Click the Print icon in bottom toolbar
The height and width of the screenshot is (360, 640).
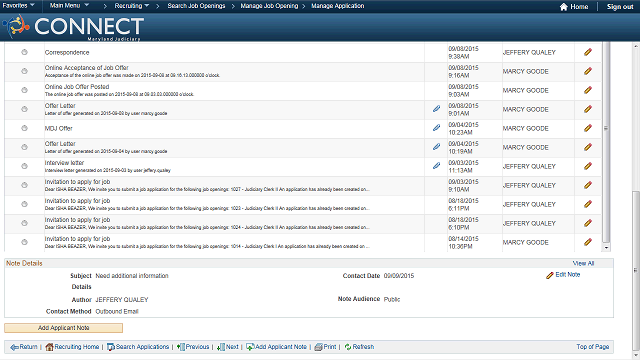[x=318, y=347]
